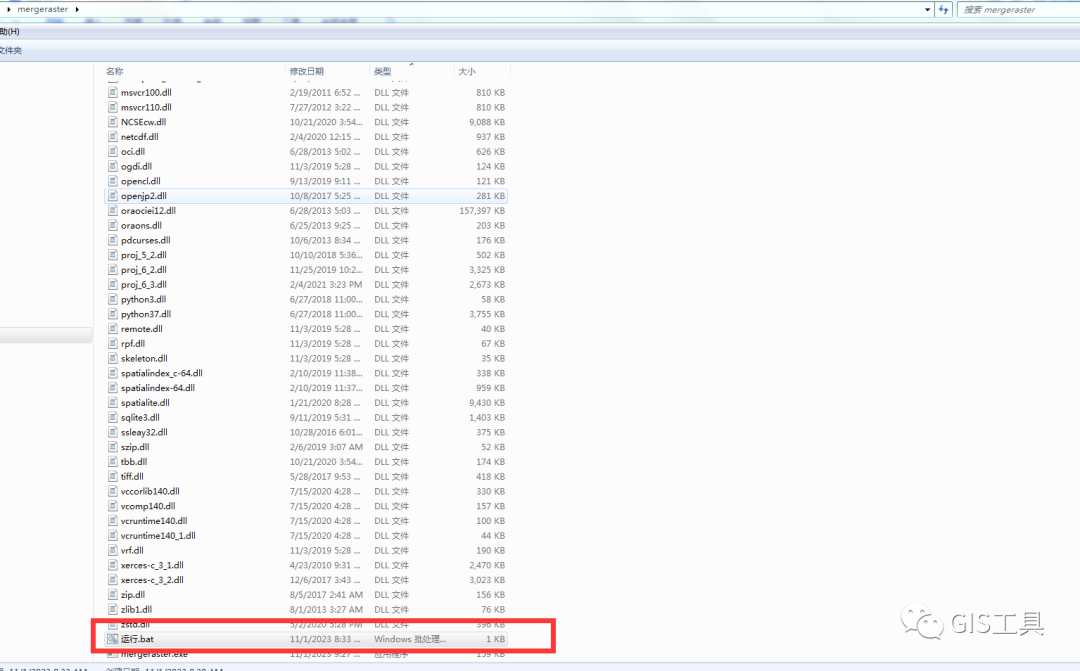
Task: Select the spatialite.dll file name
Action: 145,403
